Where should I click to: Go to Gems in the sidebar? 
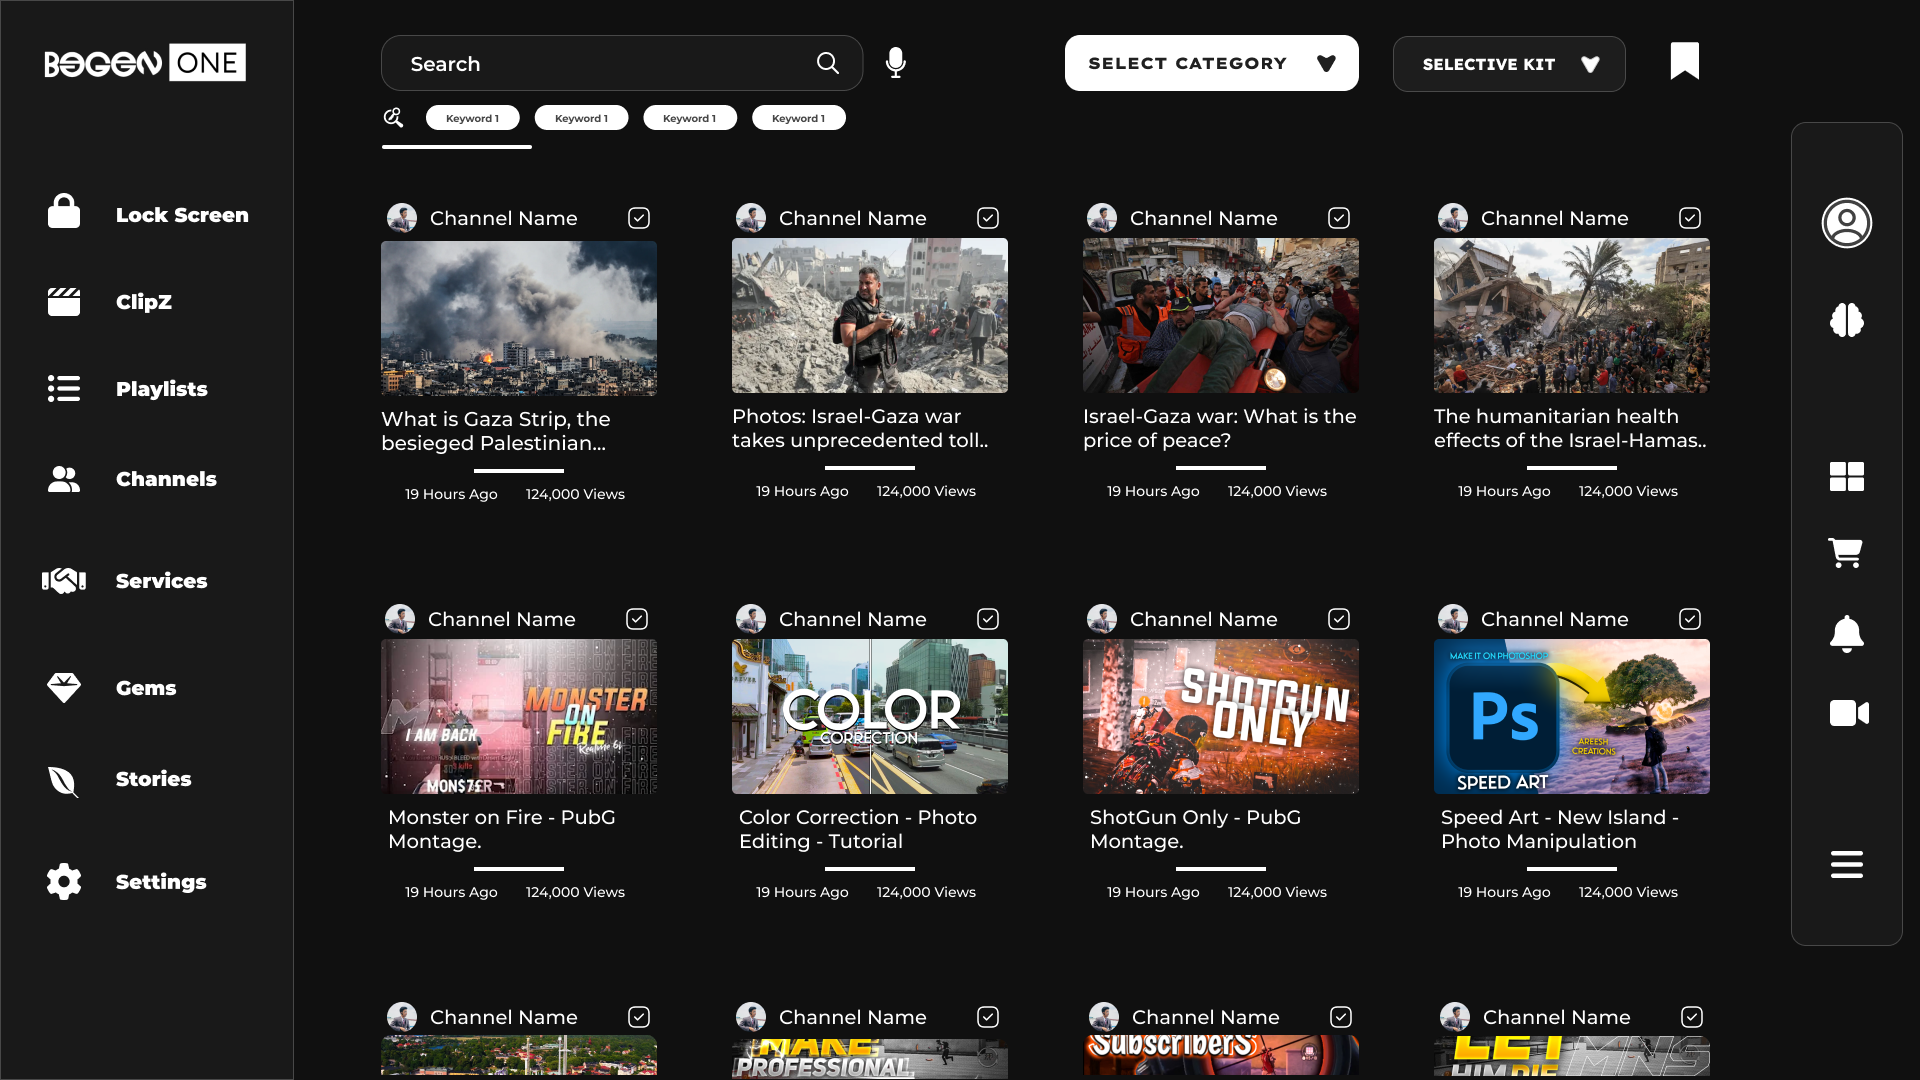145,688
